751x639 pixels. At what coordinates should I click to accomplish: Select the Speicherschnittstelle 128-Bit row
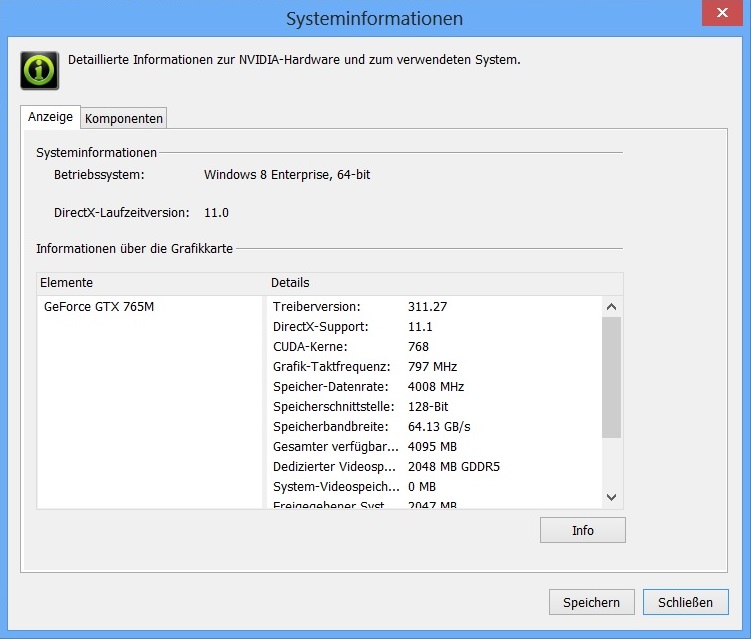pyautogui.click(x=435, y=407)
